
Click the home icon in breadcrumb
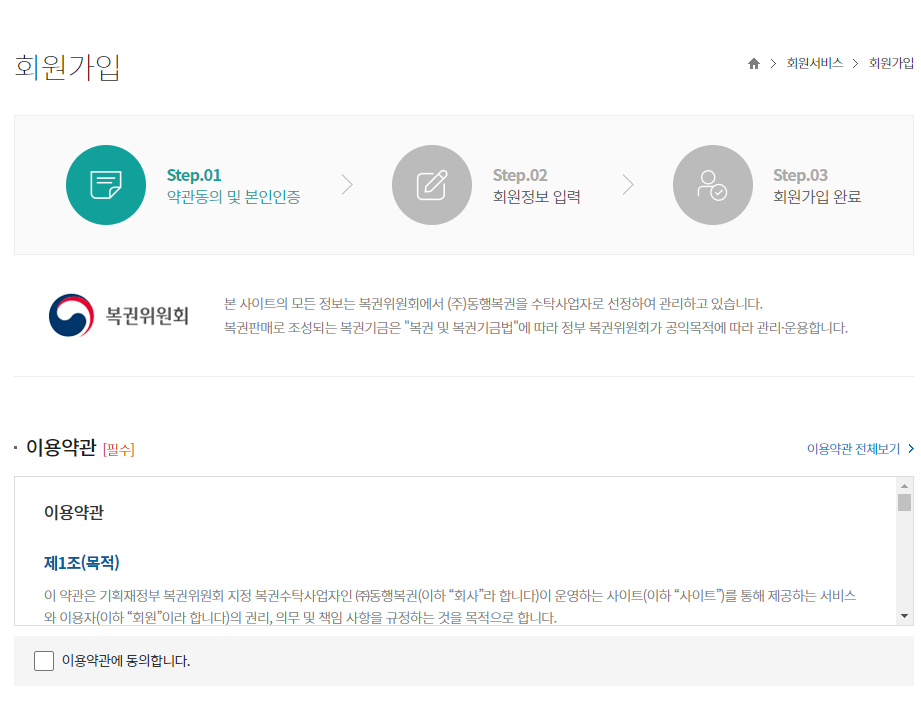754,63
